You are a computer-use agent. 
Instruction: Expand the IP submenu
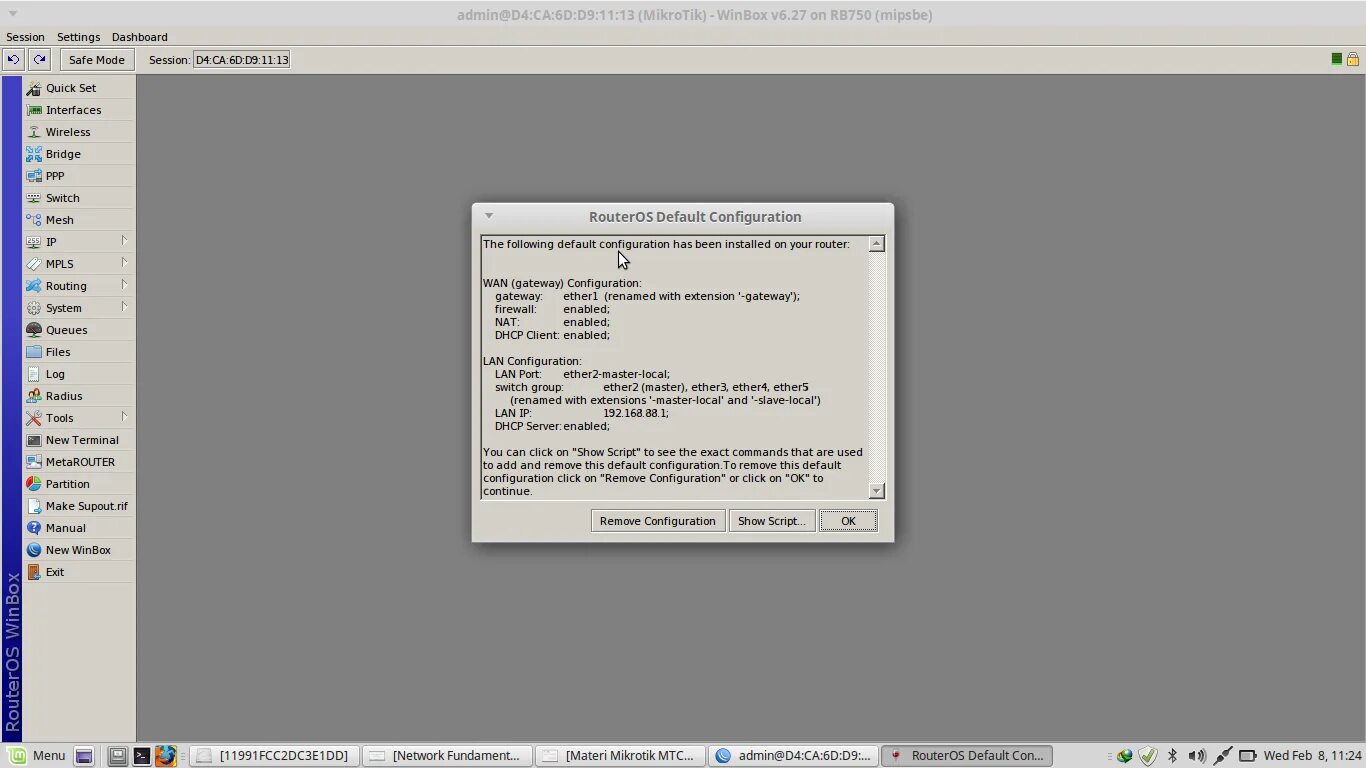click(78, 242)
